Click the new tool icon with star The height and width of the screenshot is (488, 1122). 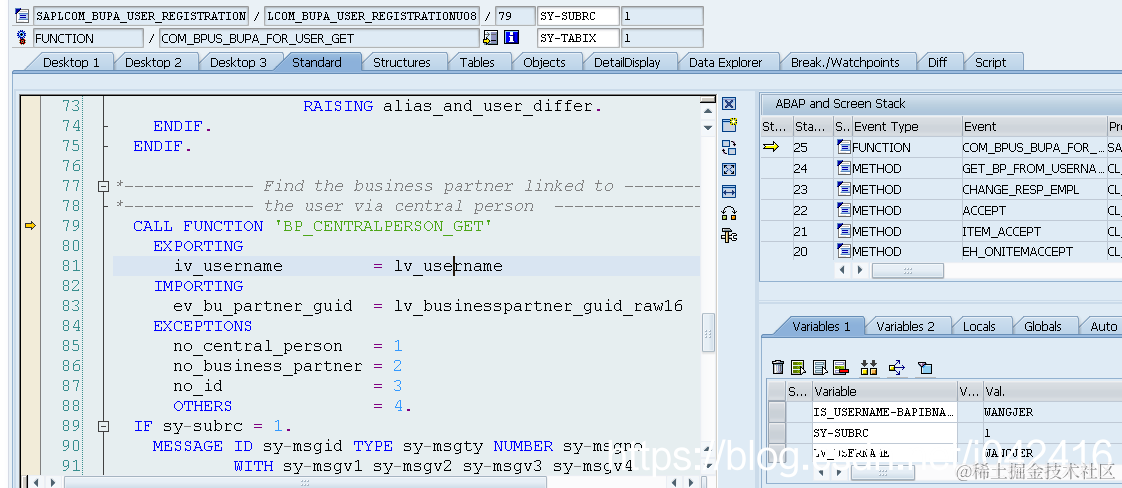(729, 126)
